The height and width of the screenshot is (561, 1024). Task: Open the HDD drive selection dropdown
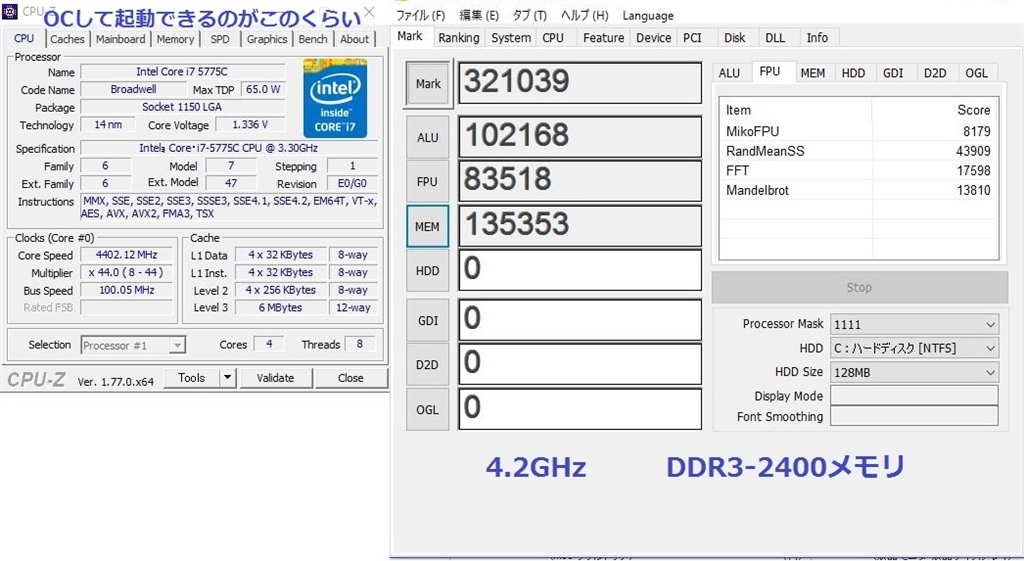point(914,348)
